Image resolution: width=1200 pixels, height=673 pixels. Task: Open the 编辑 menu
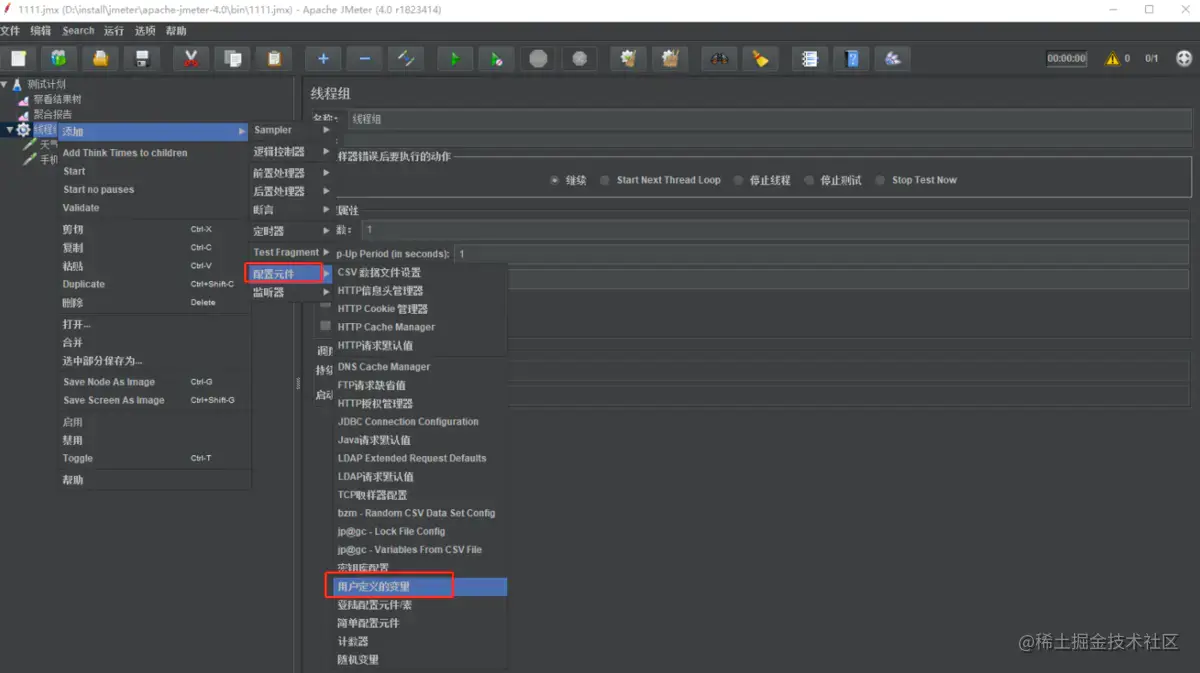[x=41, y=31]
